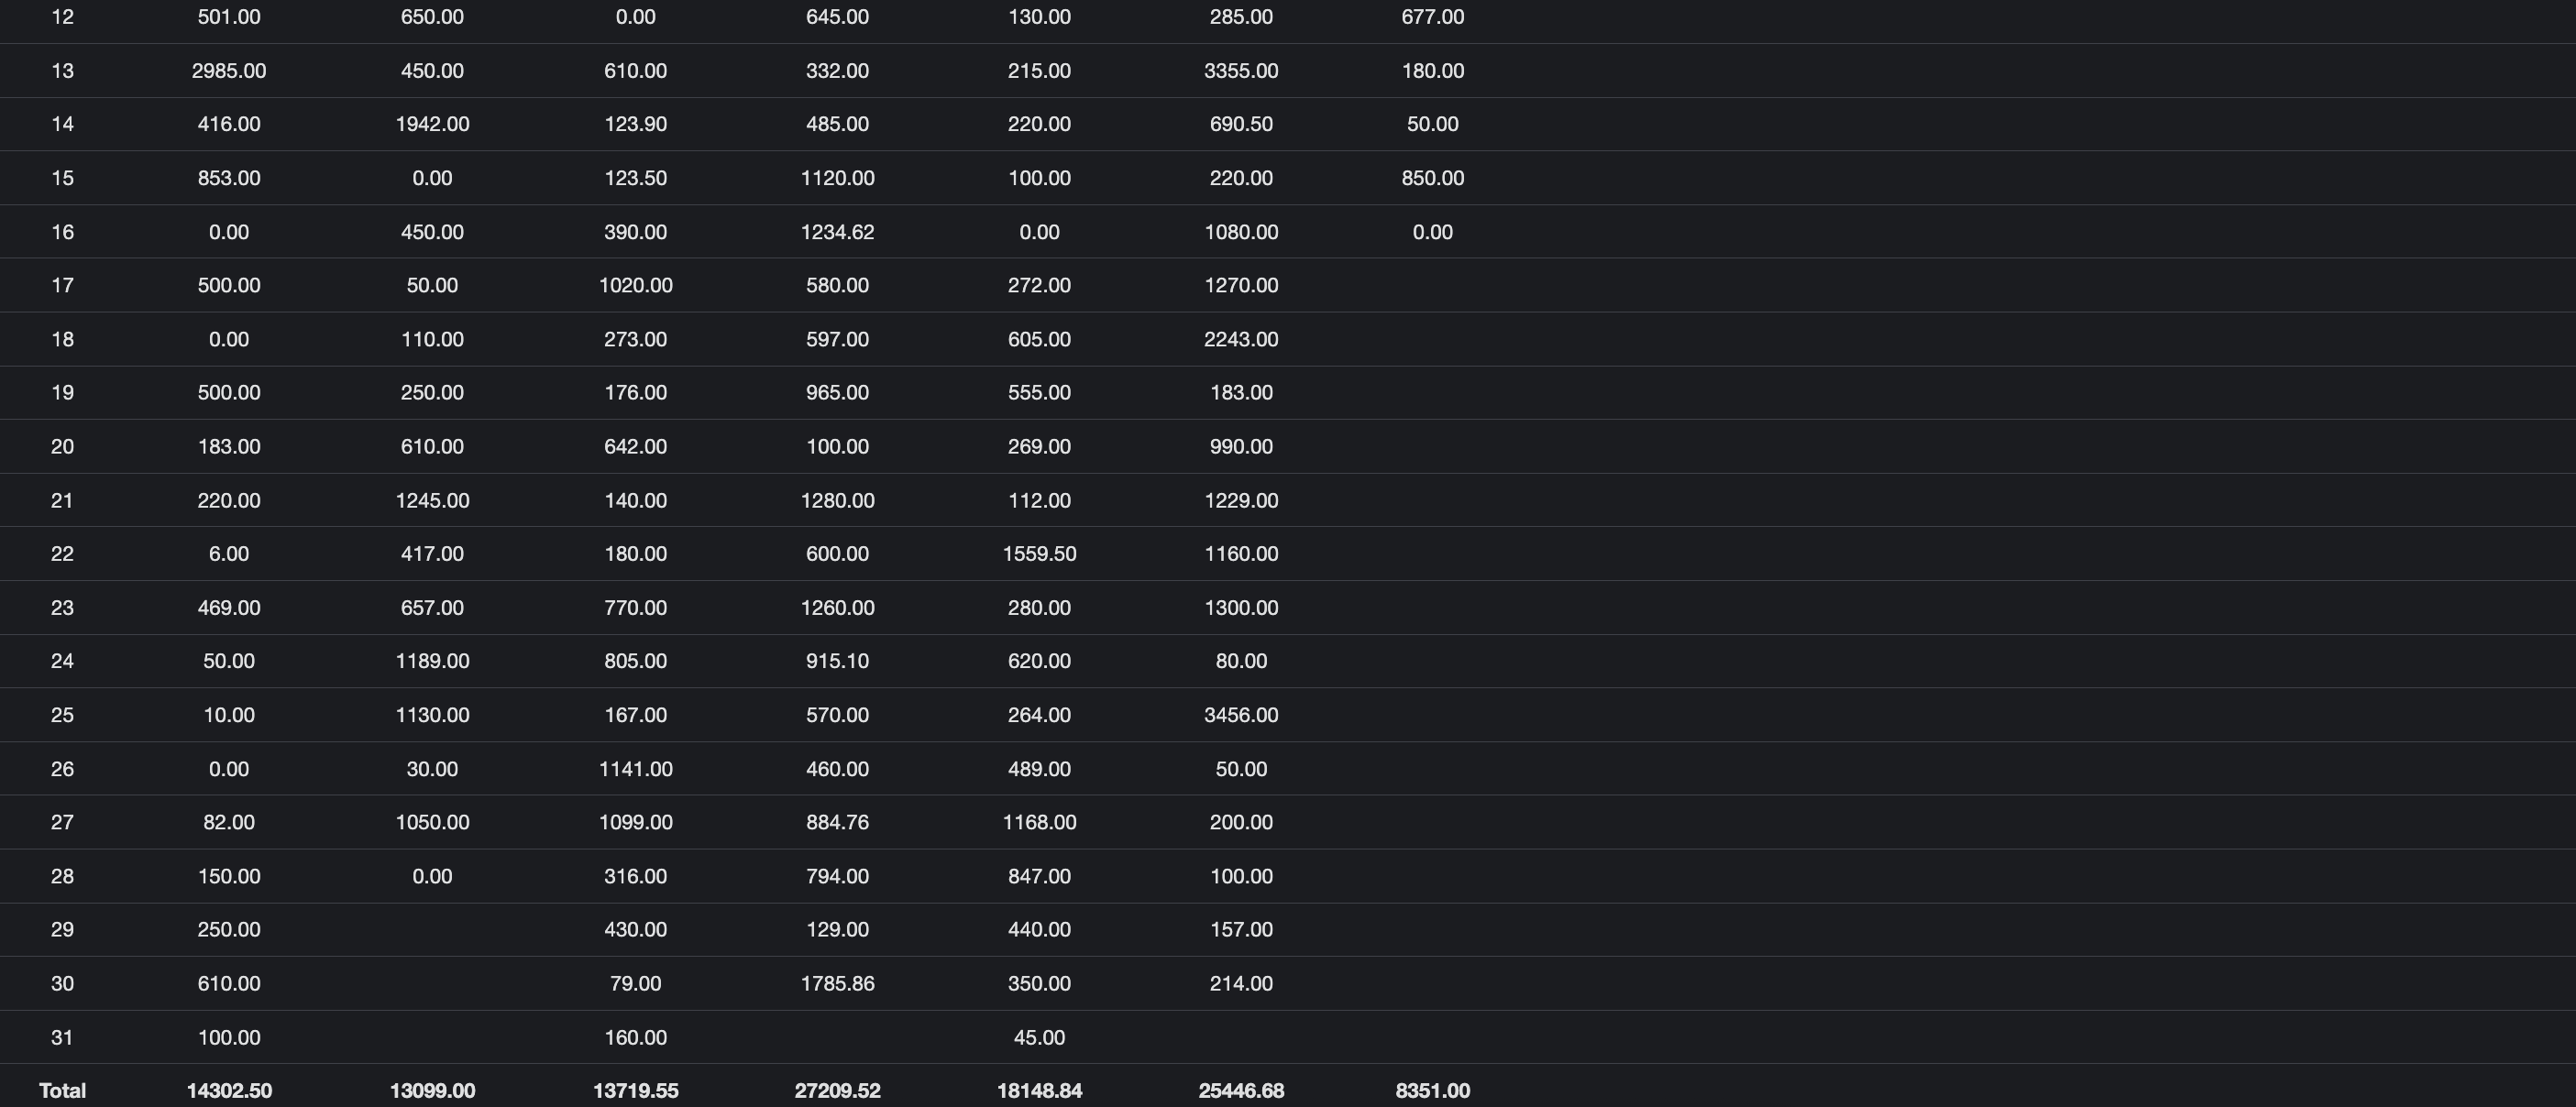
Task: Click the 1942.00 value in row 14
Action: (x=432, y=124)
